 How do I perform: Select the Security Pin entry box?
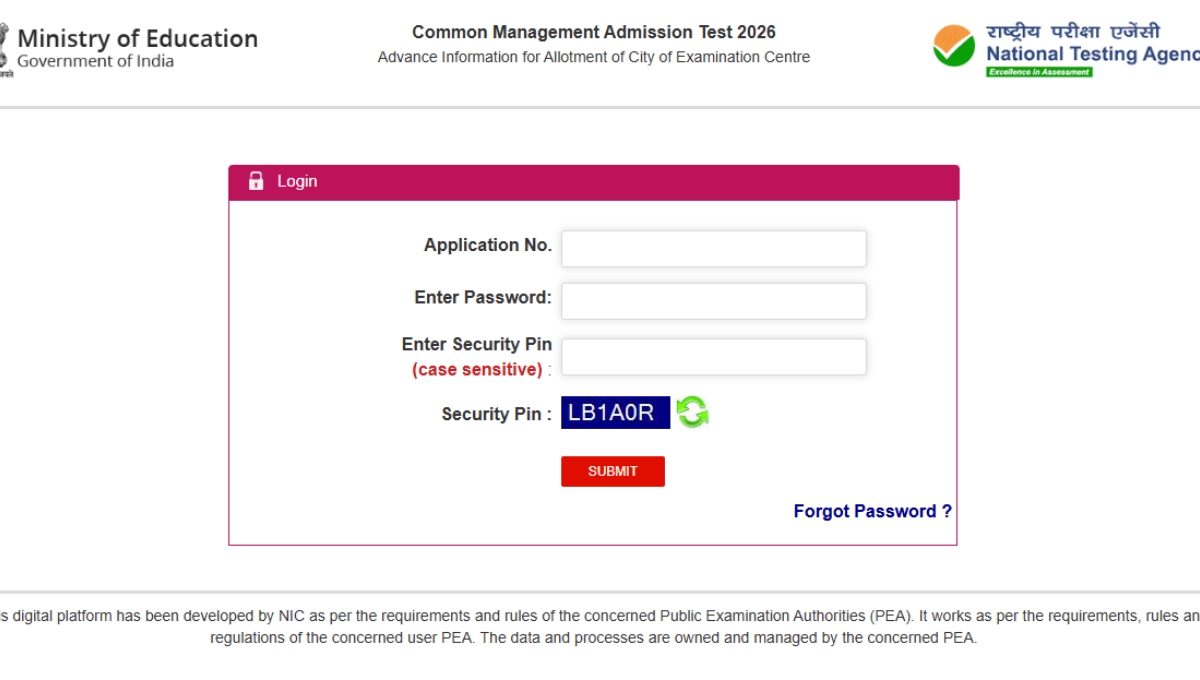tap(713, 356)
